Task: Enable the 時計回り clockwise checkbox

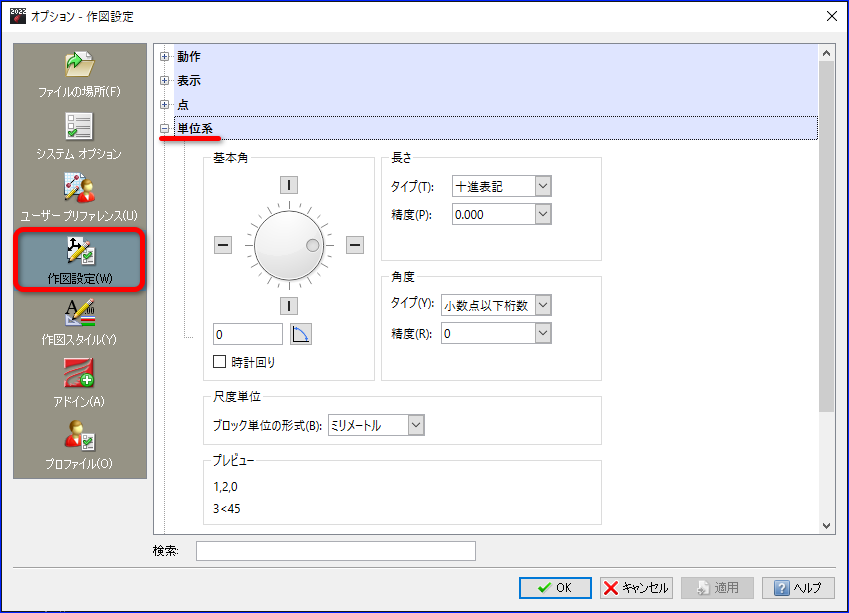Action: pos(219,362)
